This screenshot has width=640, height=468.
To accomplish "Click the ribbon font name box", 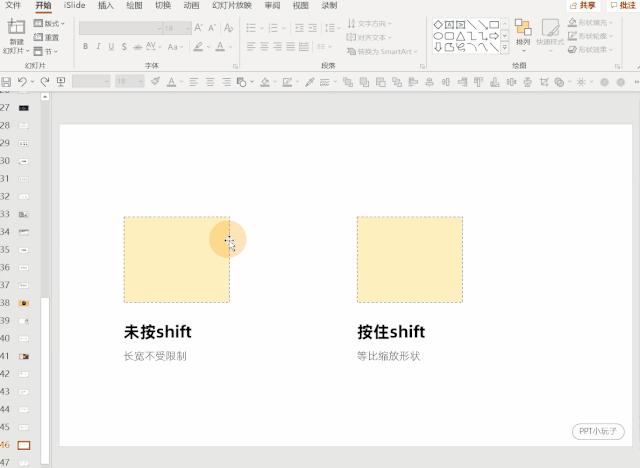I will pyautogui.click(x=121, y=28).
